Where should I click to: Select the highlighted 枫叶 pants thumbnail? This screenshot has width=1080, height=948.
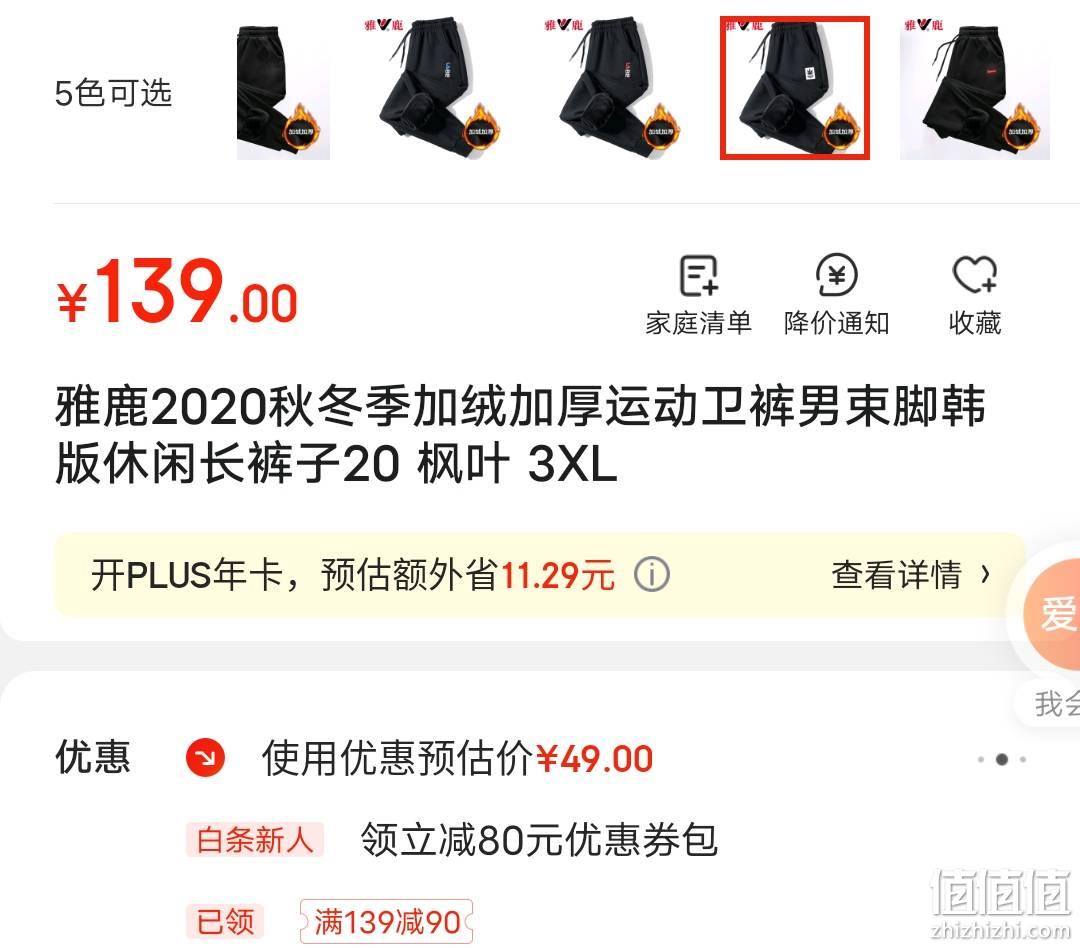pos(795,88)
